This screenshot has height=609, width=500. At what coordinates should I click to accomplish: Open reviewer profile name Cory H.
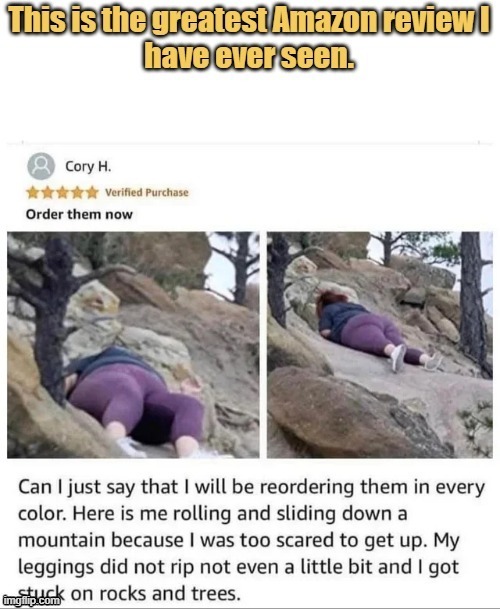[88, 167]
